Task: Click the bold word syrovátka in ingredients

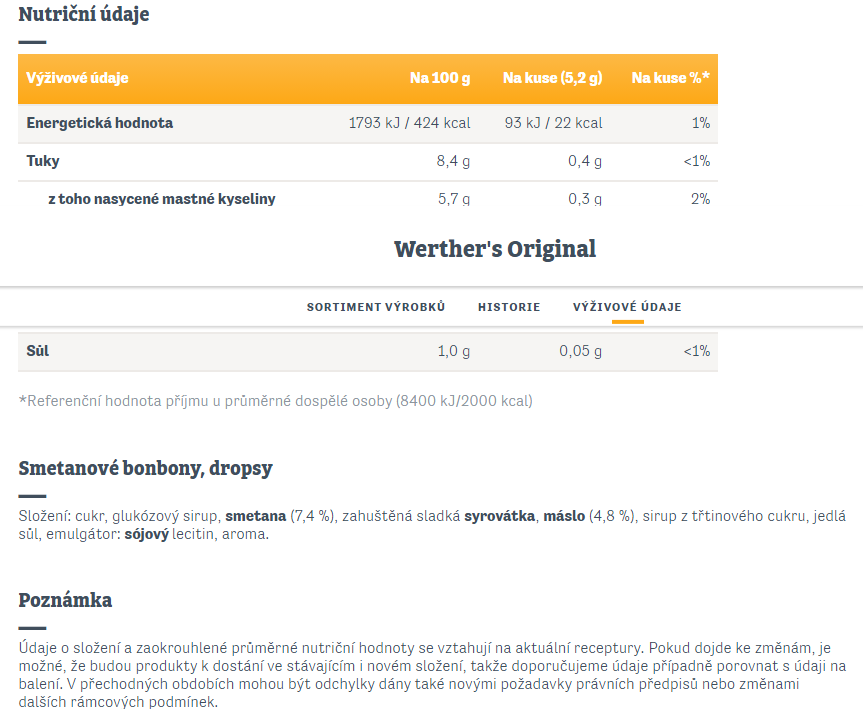Action: coord(500,516)
